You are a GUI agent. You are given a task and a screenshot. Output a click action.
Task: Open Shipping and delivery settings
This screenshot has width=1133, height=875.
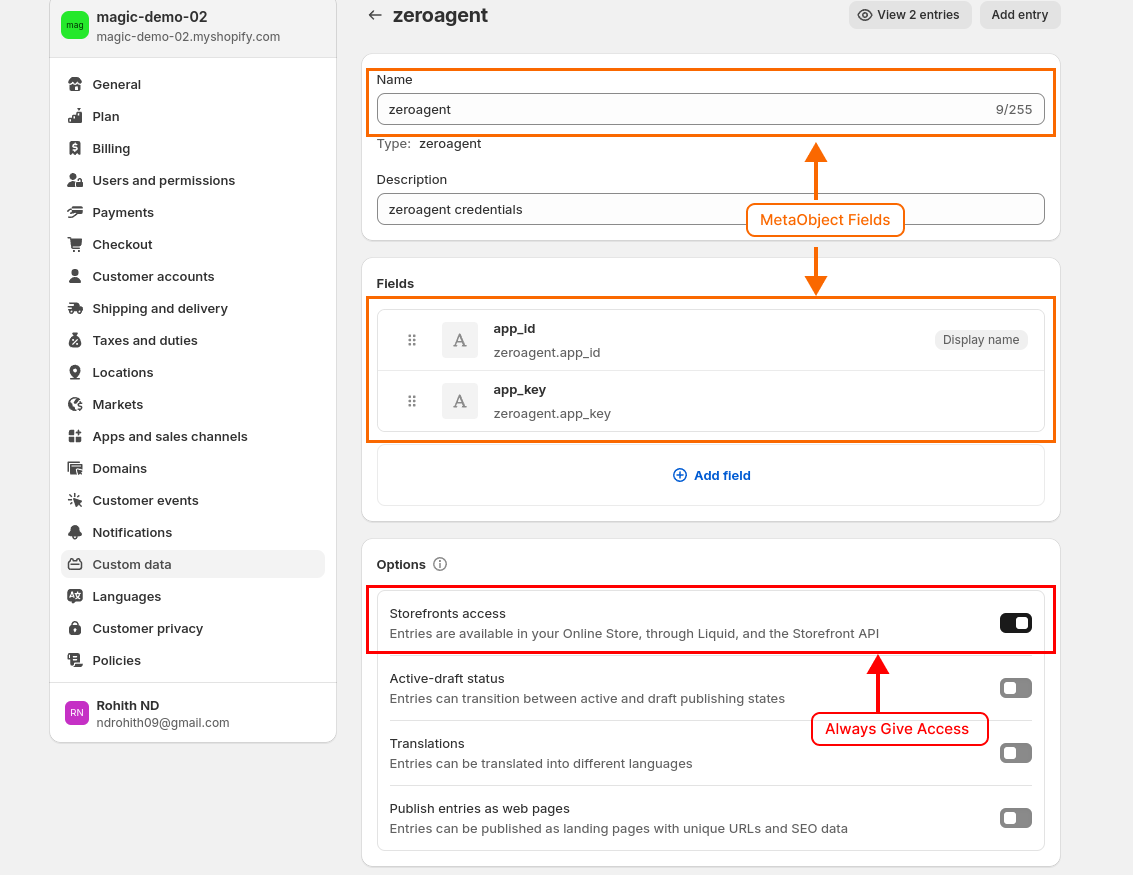point(193,309)
